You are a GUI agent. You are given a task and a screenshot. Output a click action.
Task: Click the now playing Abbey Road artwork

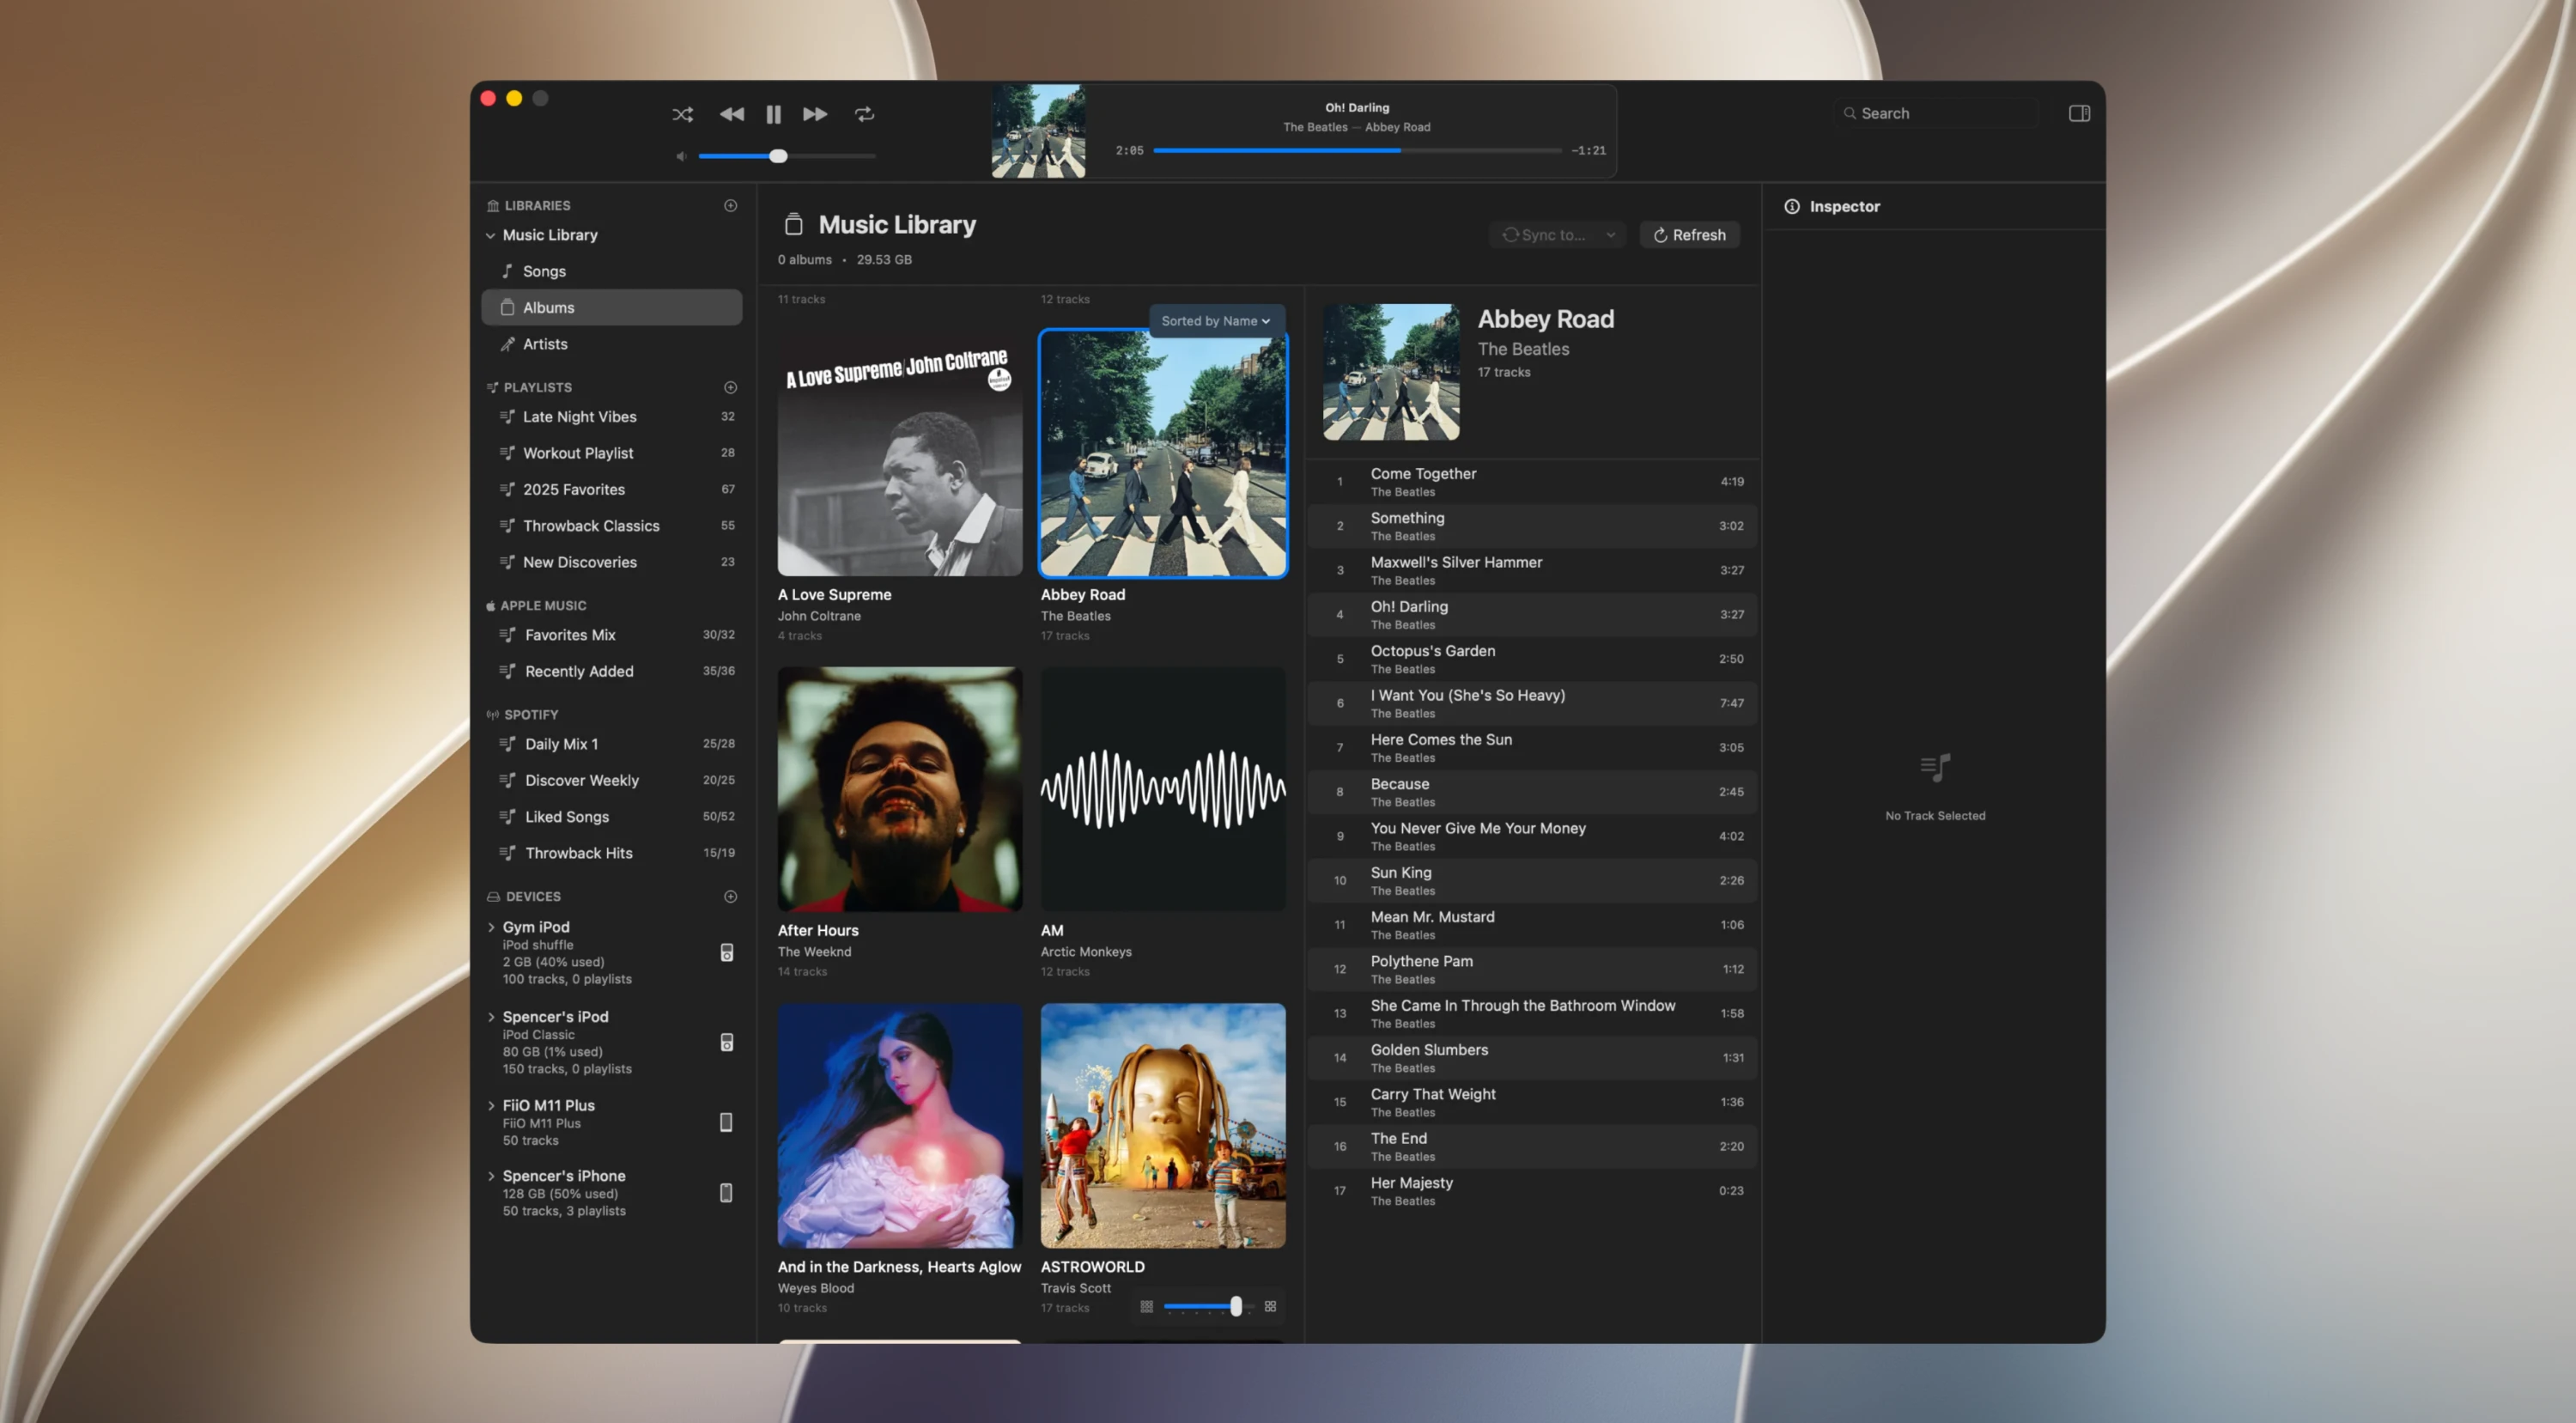[1038, 131]
